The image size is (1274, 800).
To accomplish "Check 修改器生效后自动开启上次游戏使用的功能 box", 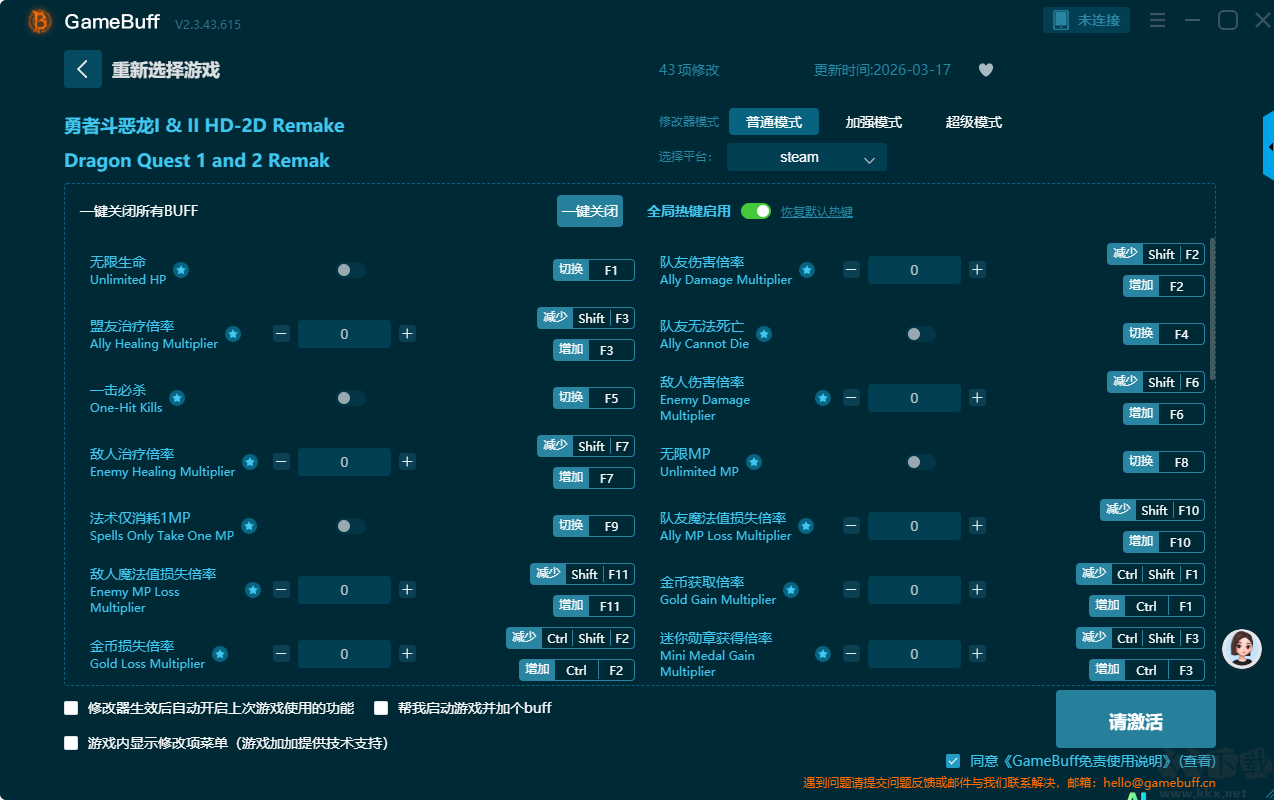I will pyautogui.click(x=71, y=708).
